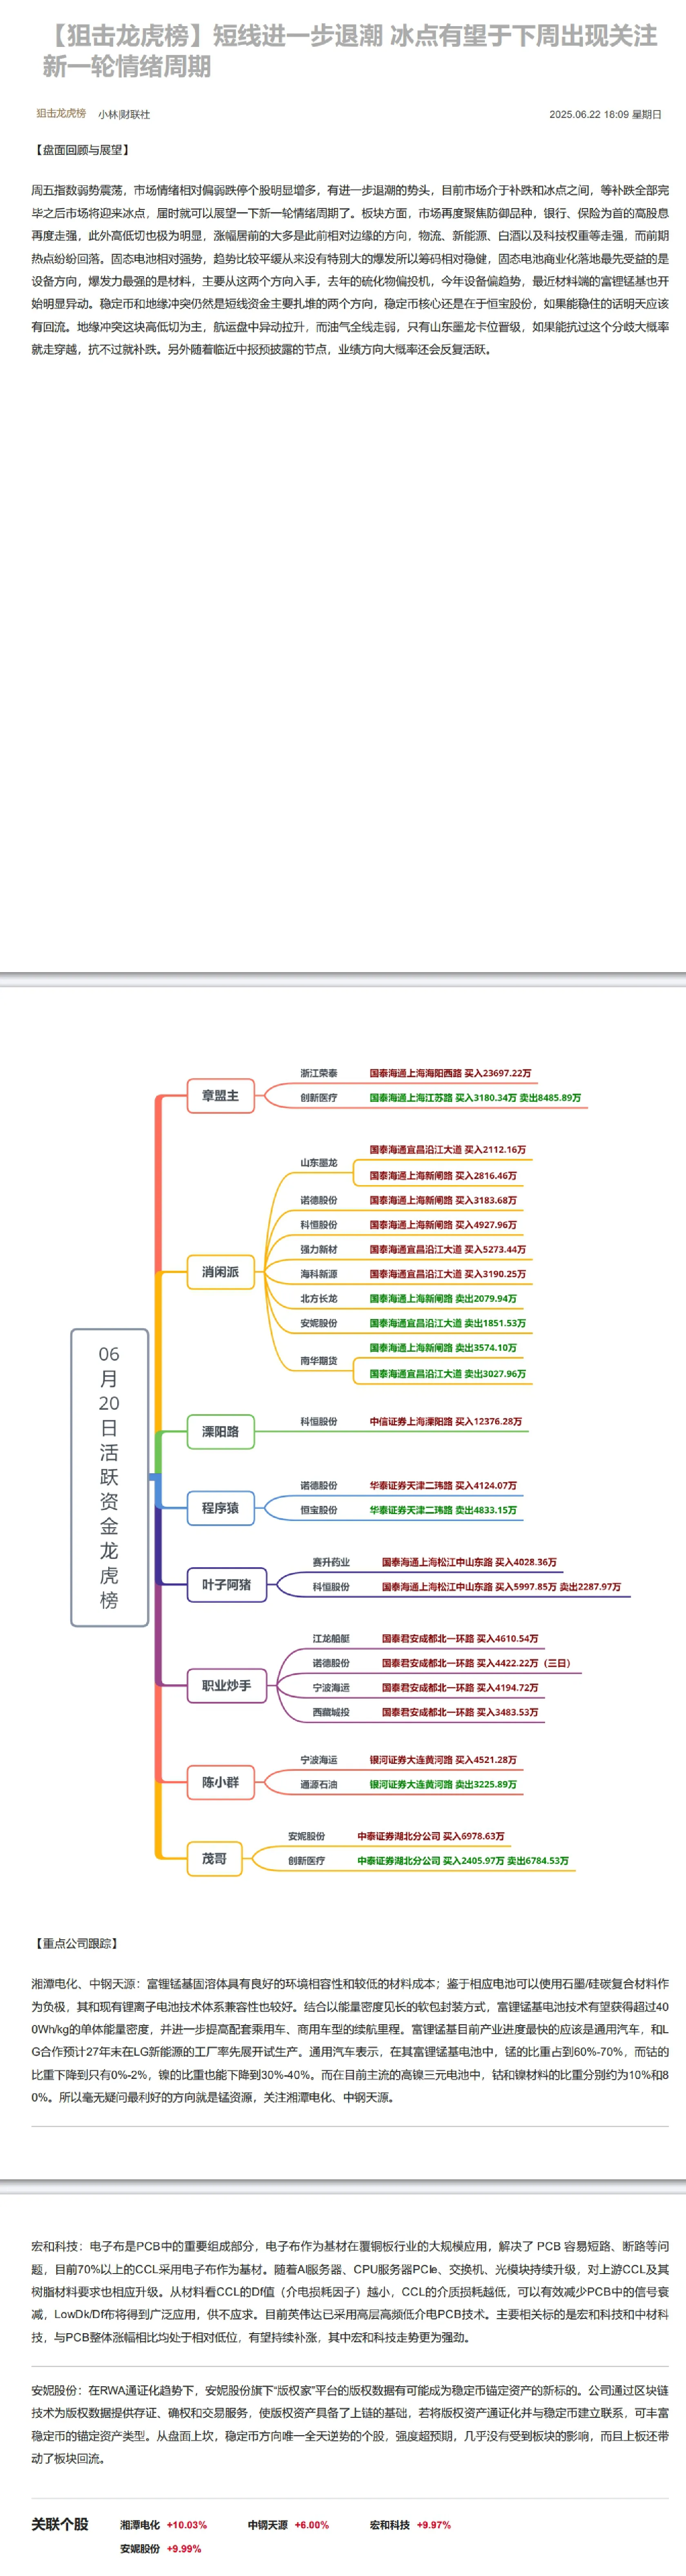This screenshot has height=2576, width=686.
Task: Click 宁波海运 under the 职业炒手 branch
Action: (331, 1688)
